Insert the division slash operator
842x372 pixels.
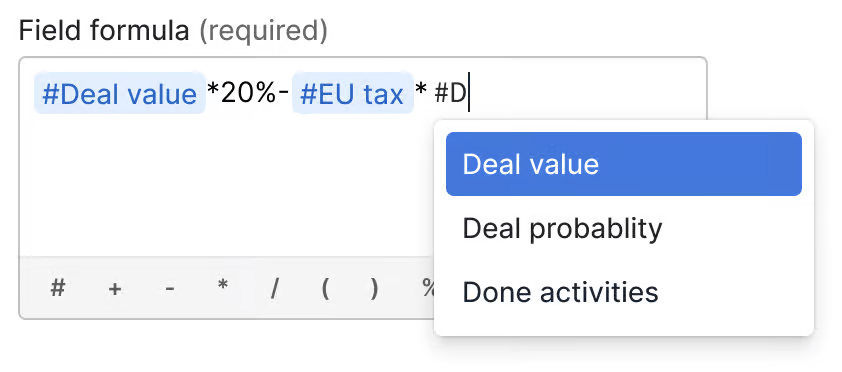(x=274, y=289)
